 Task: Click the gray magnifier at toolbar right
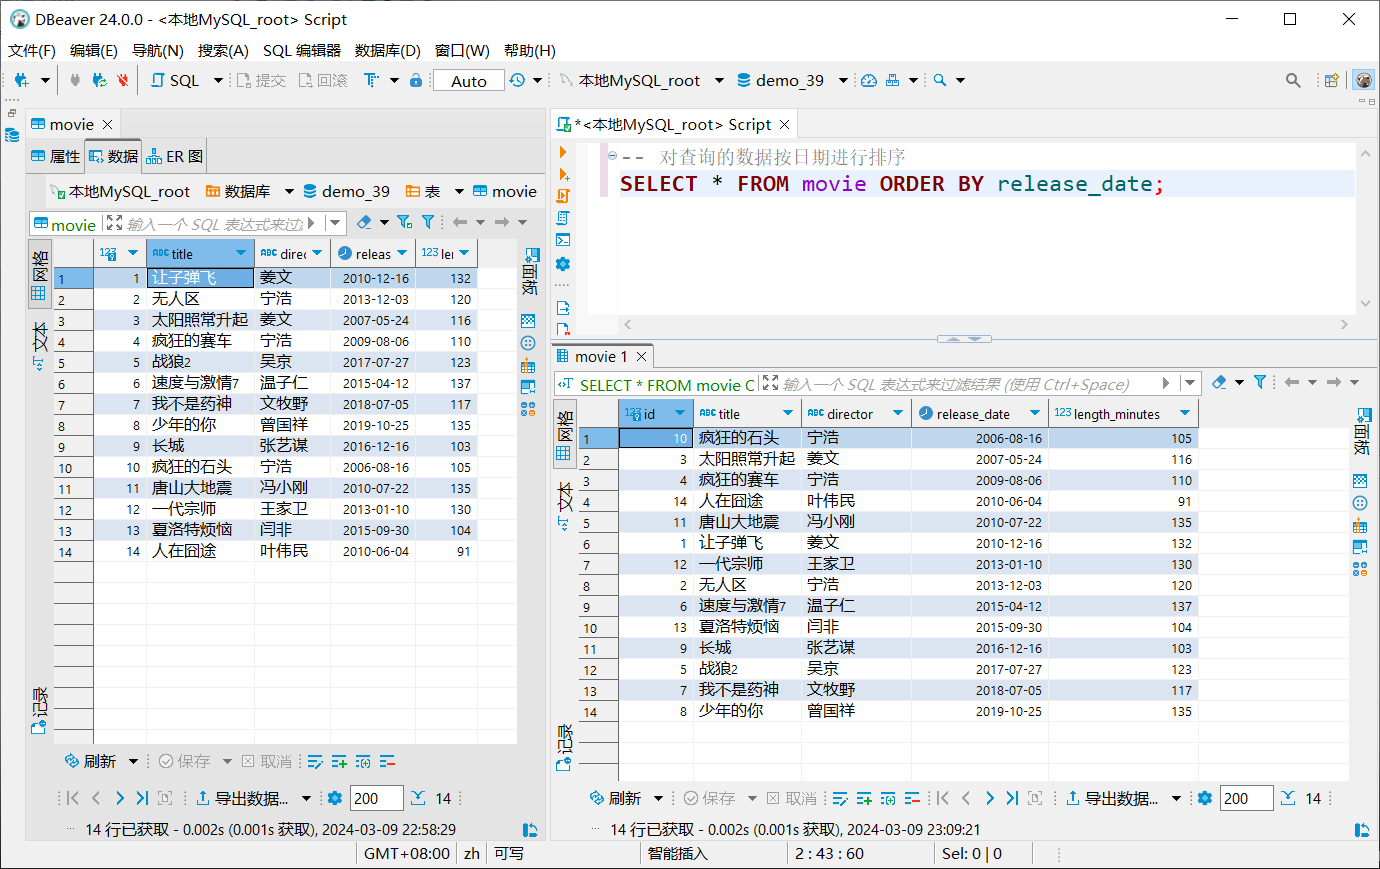tap(1293, 80)
